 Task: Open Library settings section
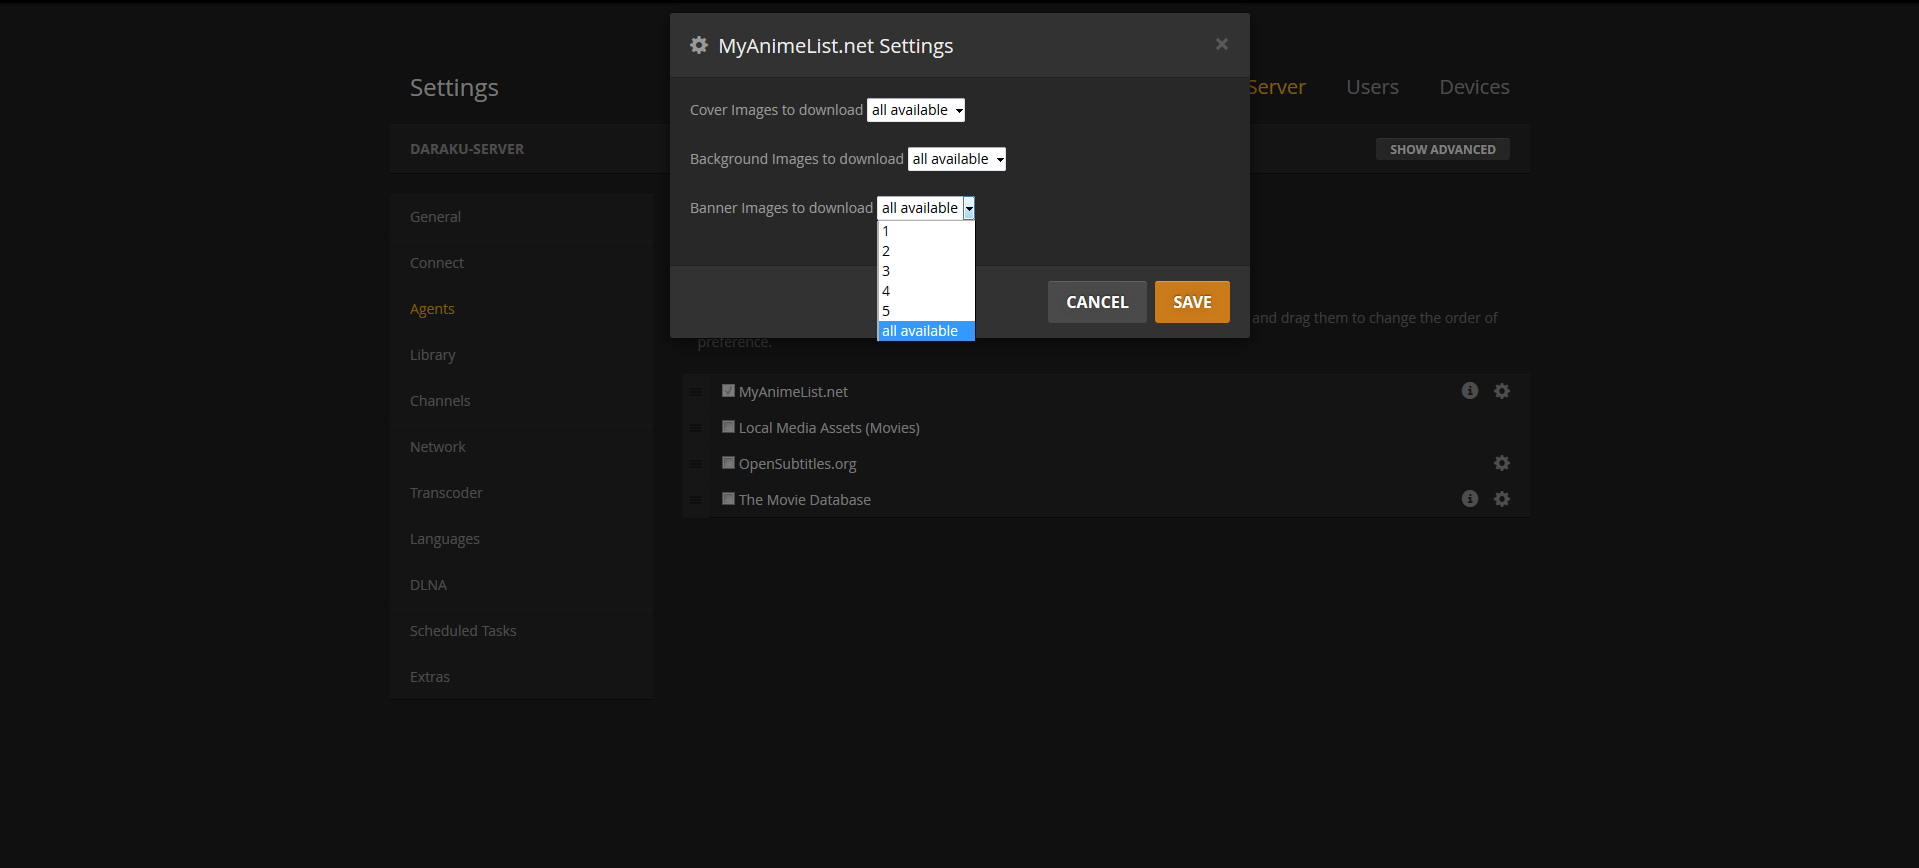coord(521,355)
